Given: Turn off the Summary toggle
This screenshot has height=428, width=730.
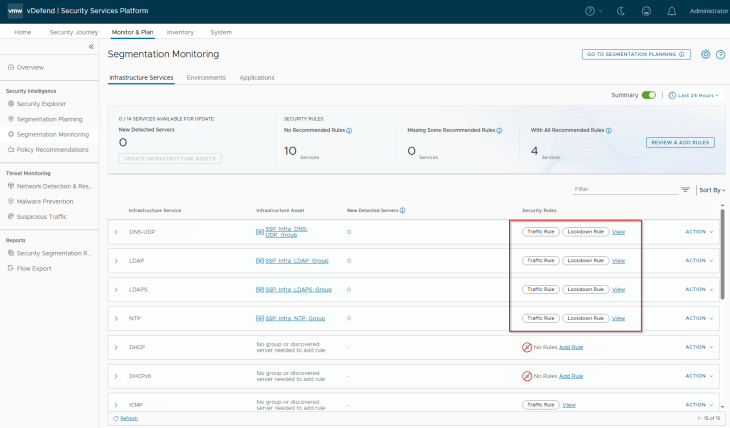Looking at the screenshot, I should (649, 95).
